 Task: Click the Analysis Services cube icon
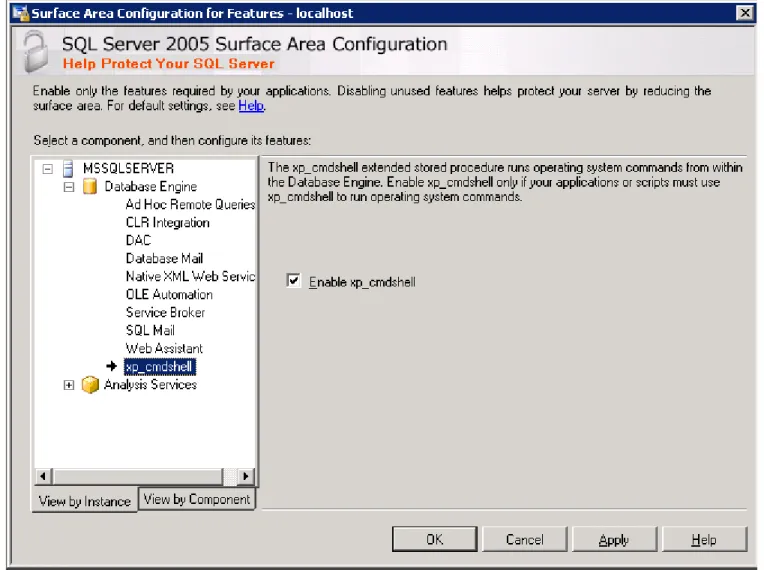(x=90, y=385)
